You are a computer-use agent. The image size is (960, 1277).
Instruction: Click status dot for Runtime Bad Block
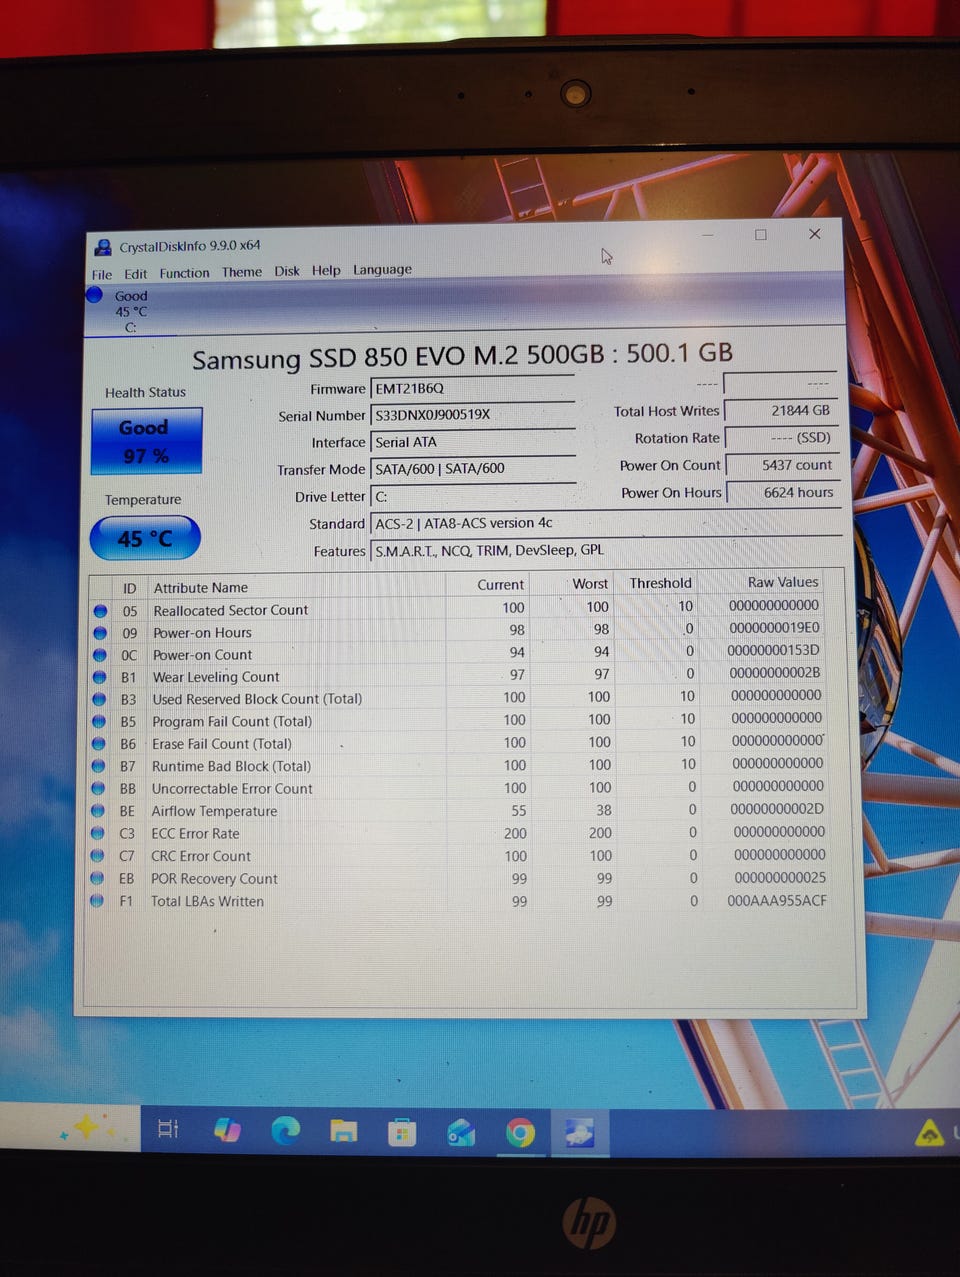coord(98,766)
